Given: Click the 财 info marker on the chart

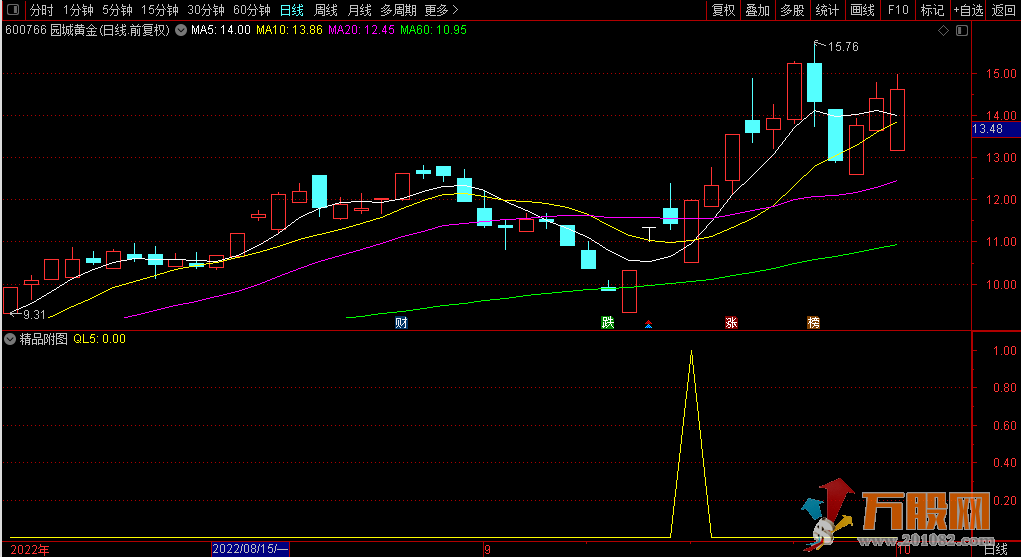Looking at the screenshot, I should coord(401,322).
